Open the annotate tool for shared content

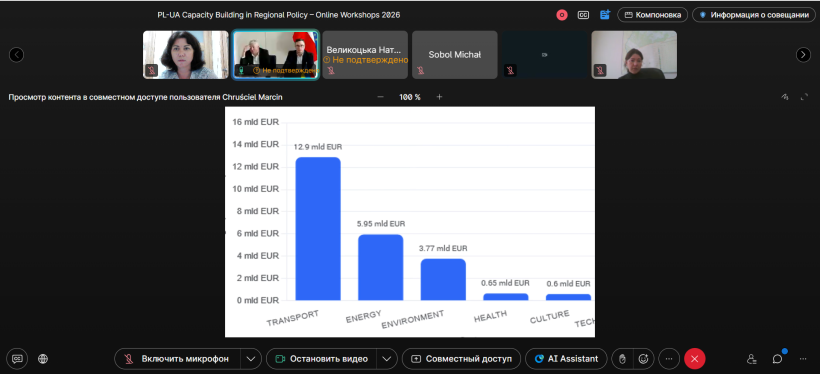(784, 97)
